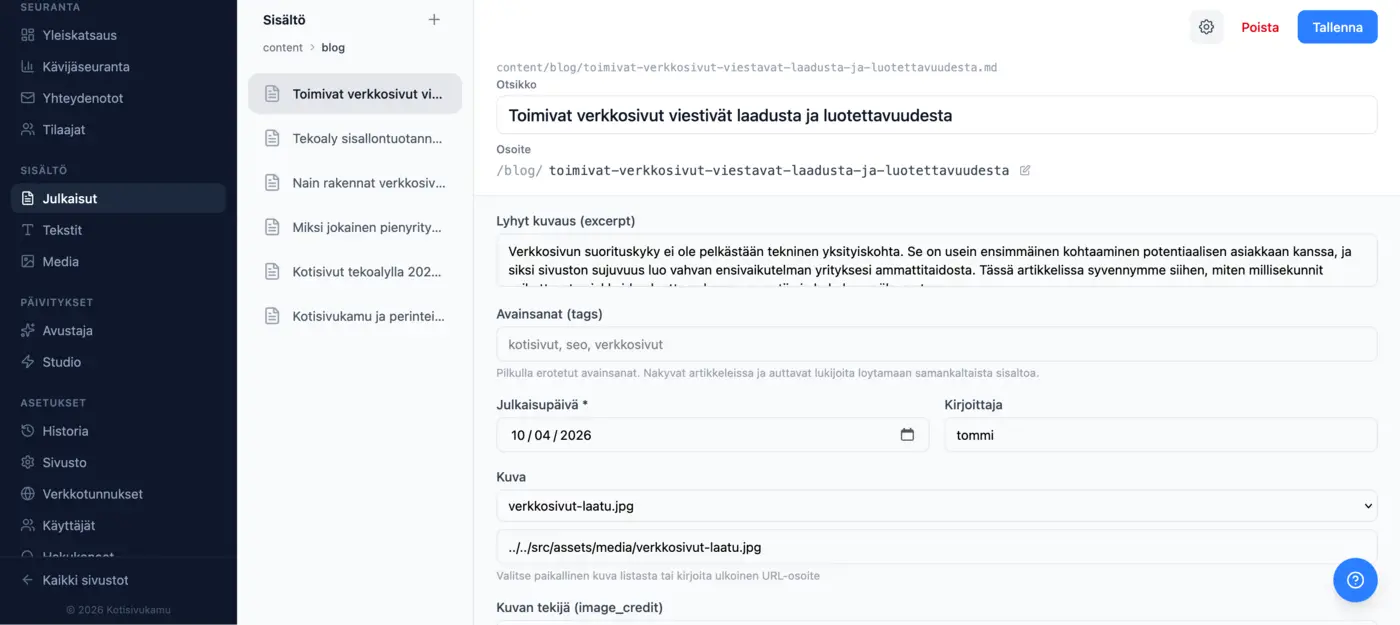Select post 'Kotisivut tekoalylla 202...'
Screen dimensions: 1400x625
coord(355,271)
